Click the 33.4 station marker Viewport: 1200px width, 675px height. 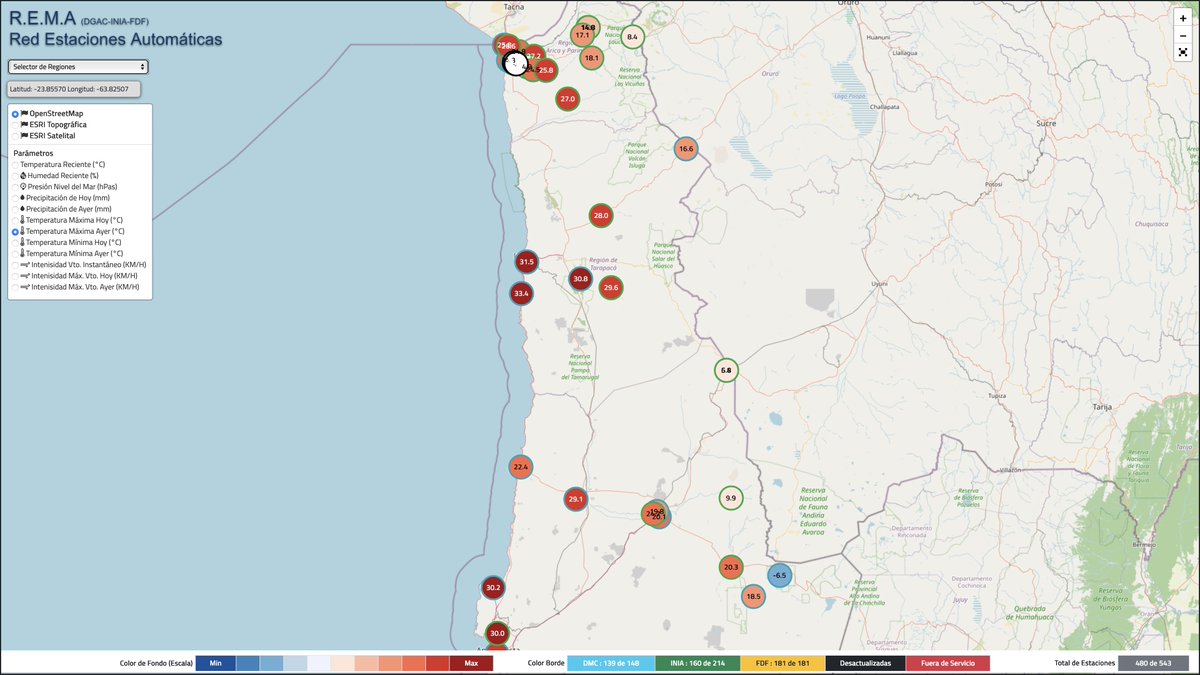click(520, 293)
